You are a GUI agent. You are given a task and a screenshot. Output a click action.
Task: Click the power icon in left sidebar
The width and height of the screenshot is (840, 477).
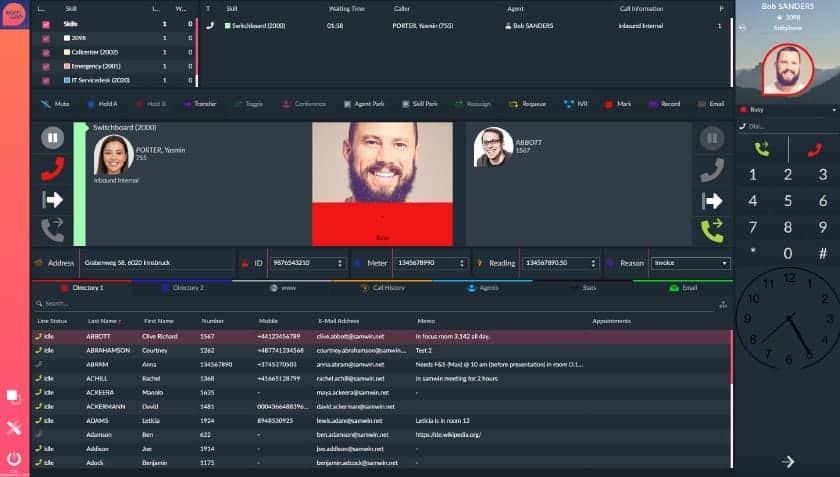(14, 459)
